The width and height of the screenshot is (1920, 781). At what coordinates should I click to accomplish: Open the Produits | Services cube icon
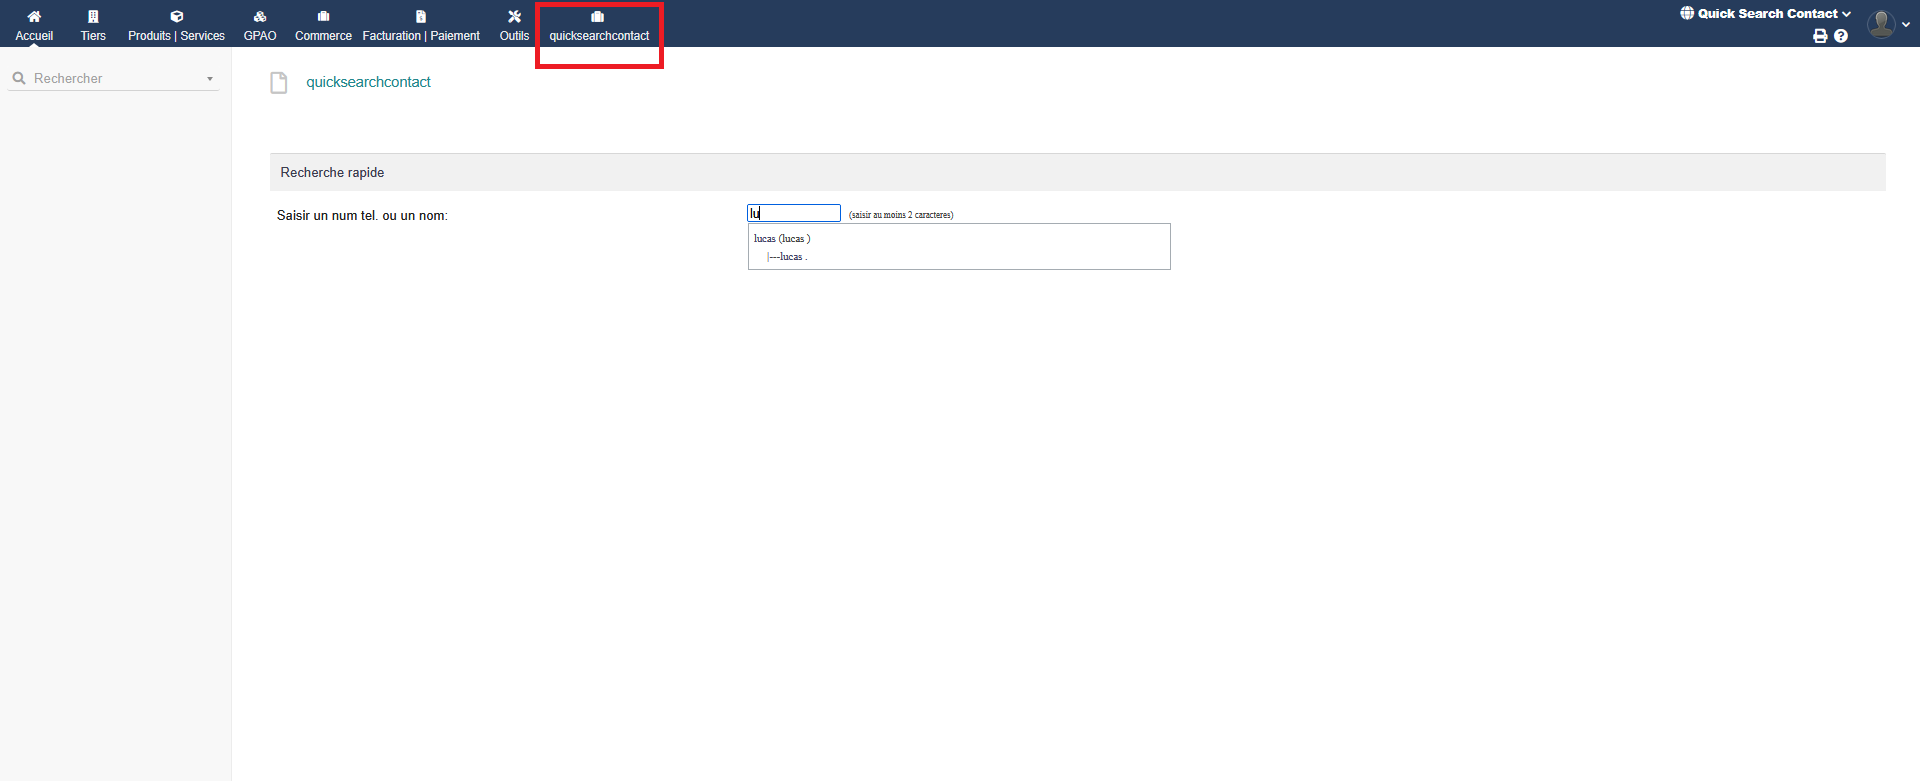[x=177, y=17]
